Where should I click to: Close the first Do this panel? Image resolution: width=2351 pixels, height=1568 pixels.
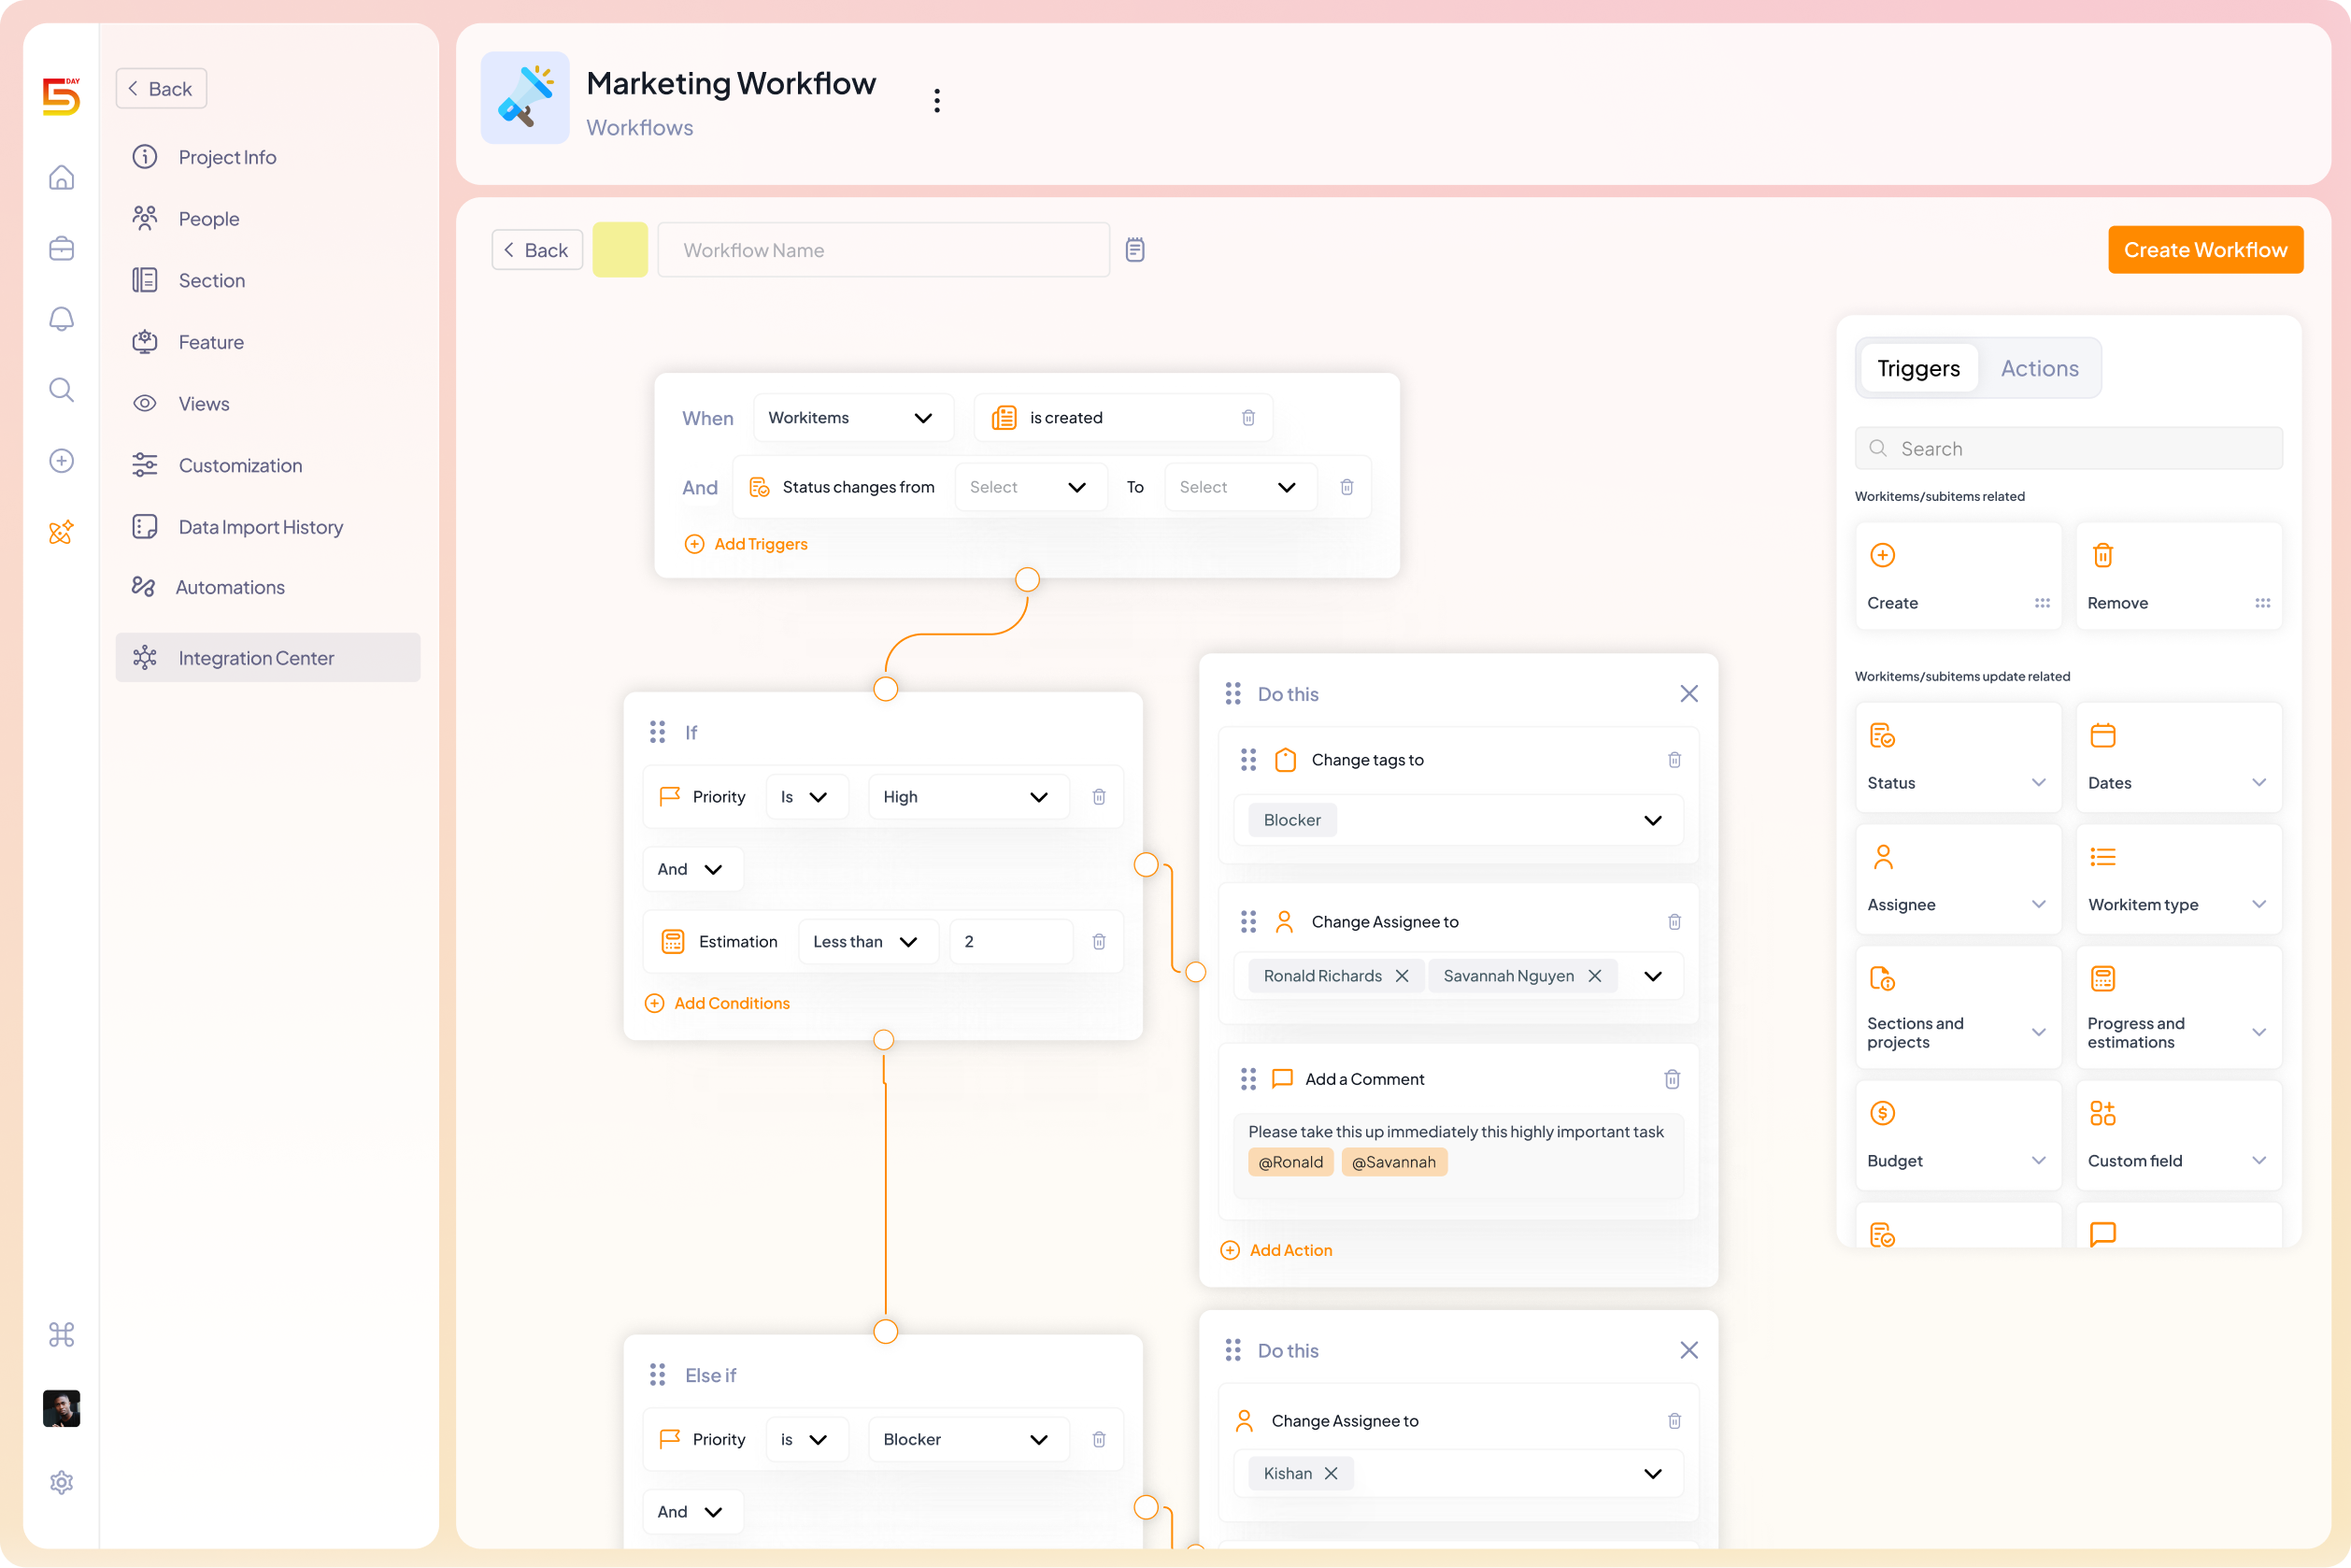[x=1688, y=694]
